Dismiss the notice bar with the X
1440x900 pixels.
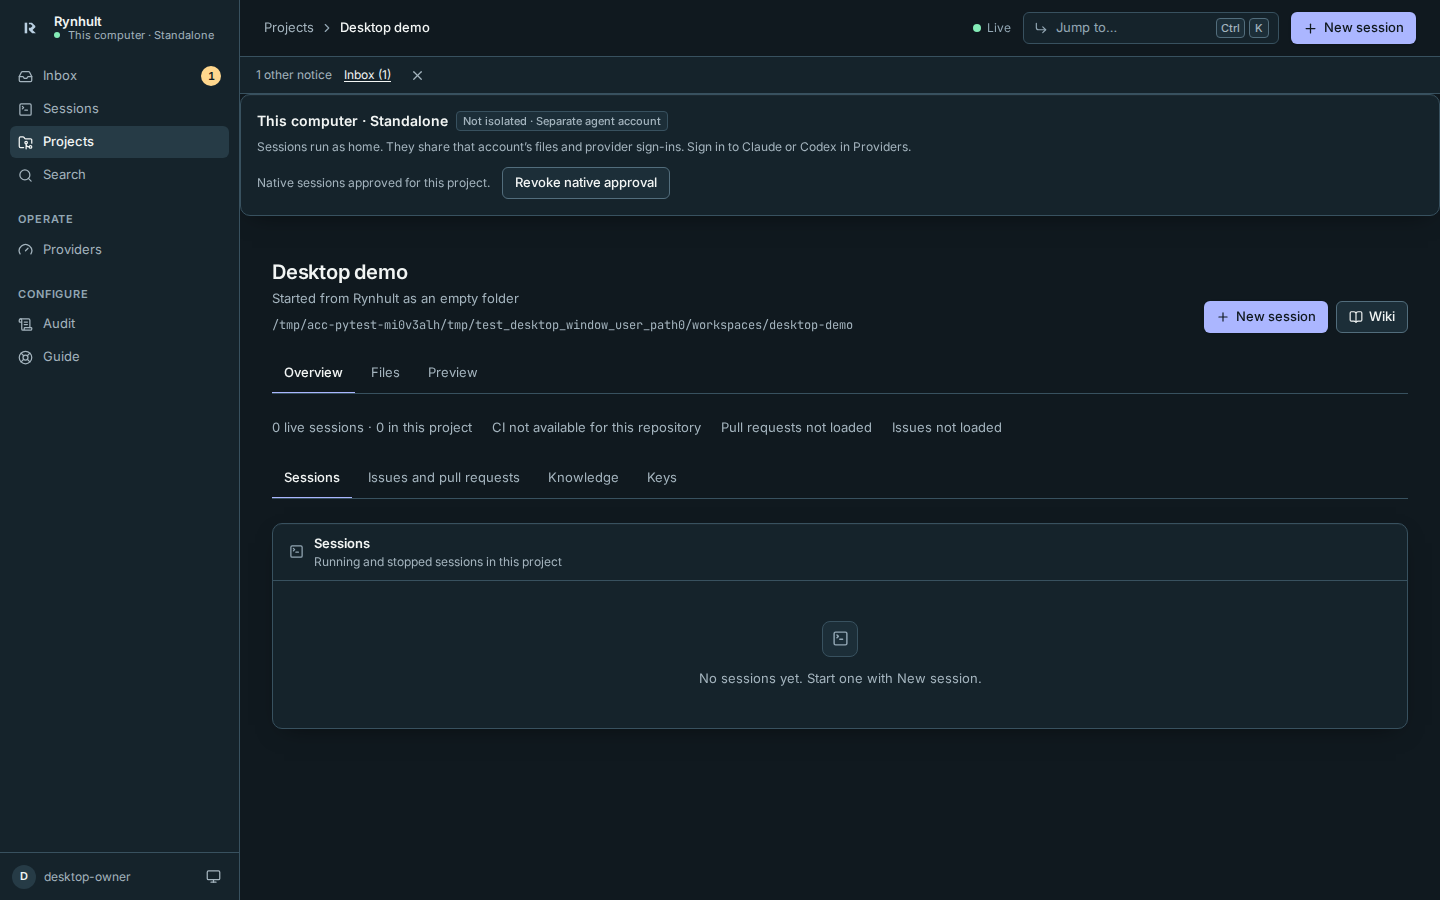(x=418, y=75)
